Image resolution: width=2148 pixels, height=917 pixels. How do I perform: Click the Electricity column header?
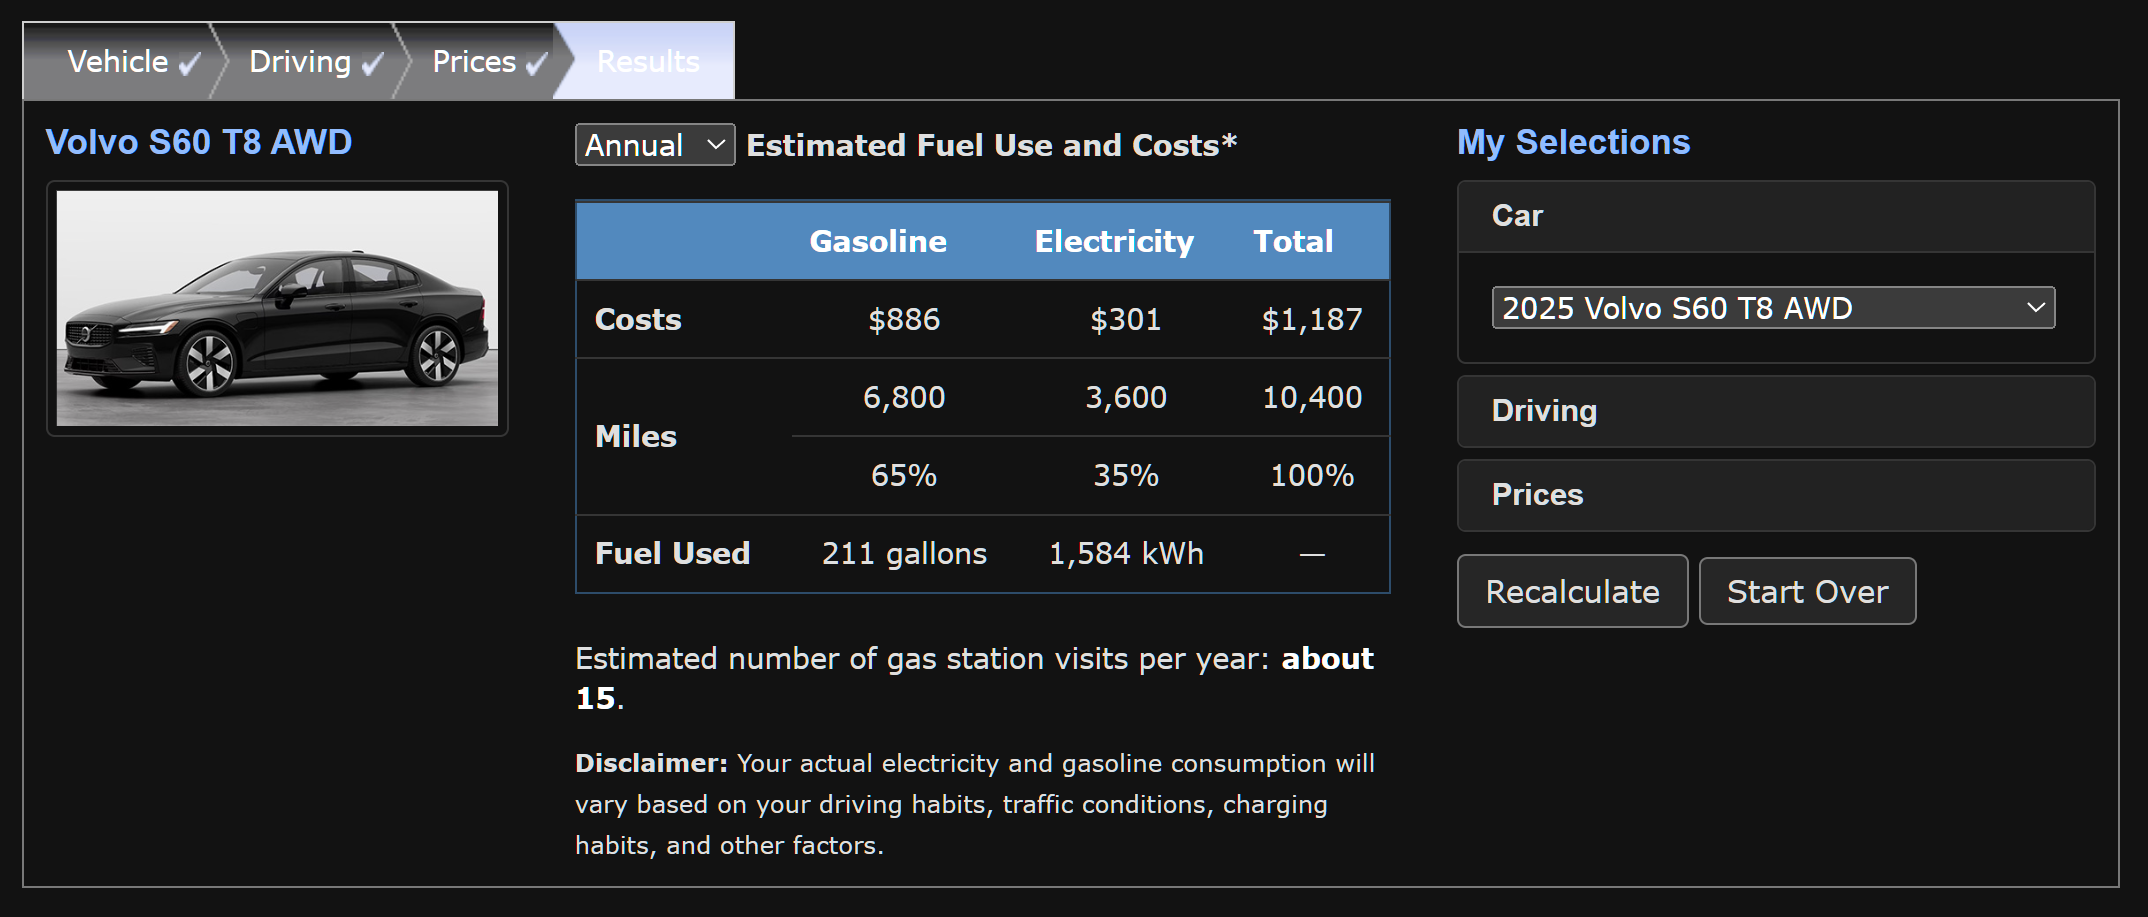(x=1114, y=241)
